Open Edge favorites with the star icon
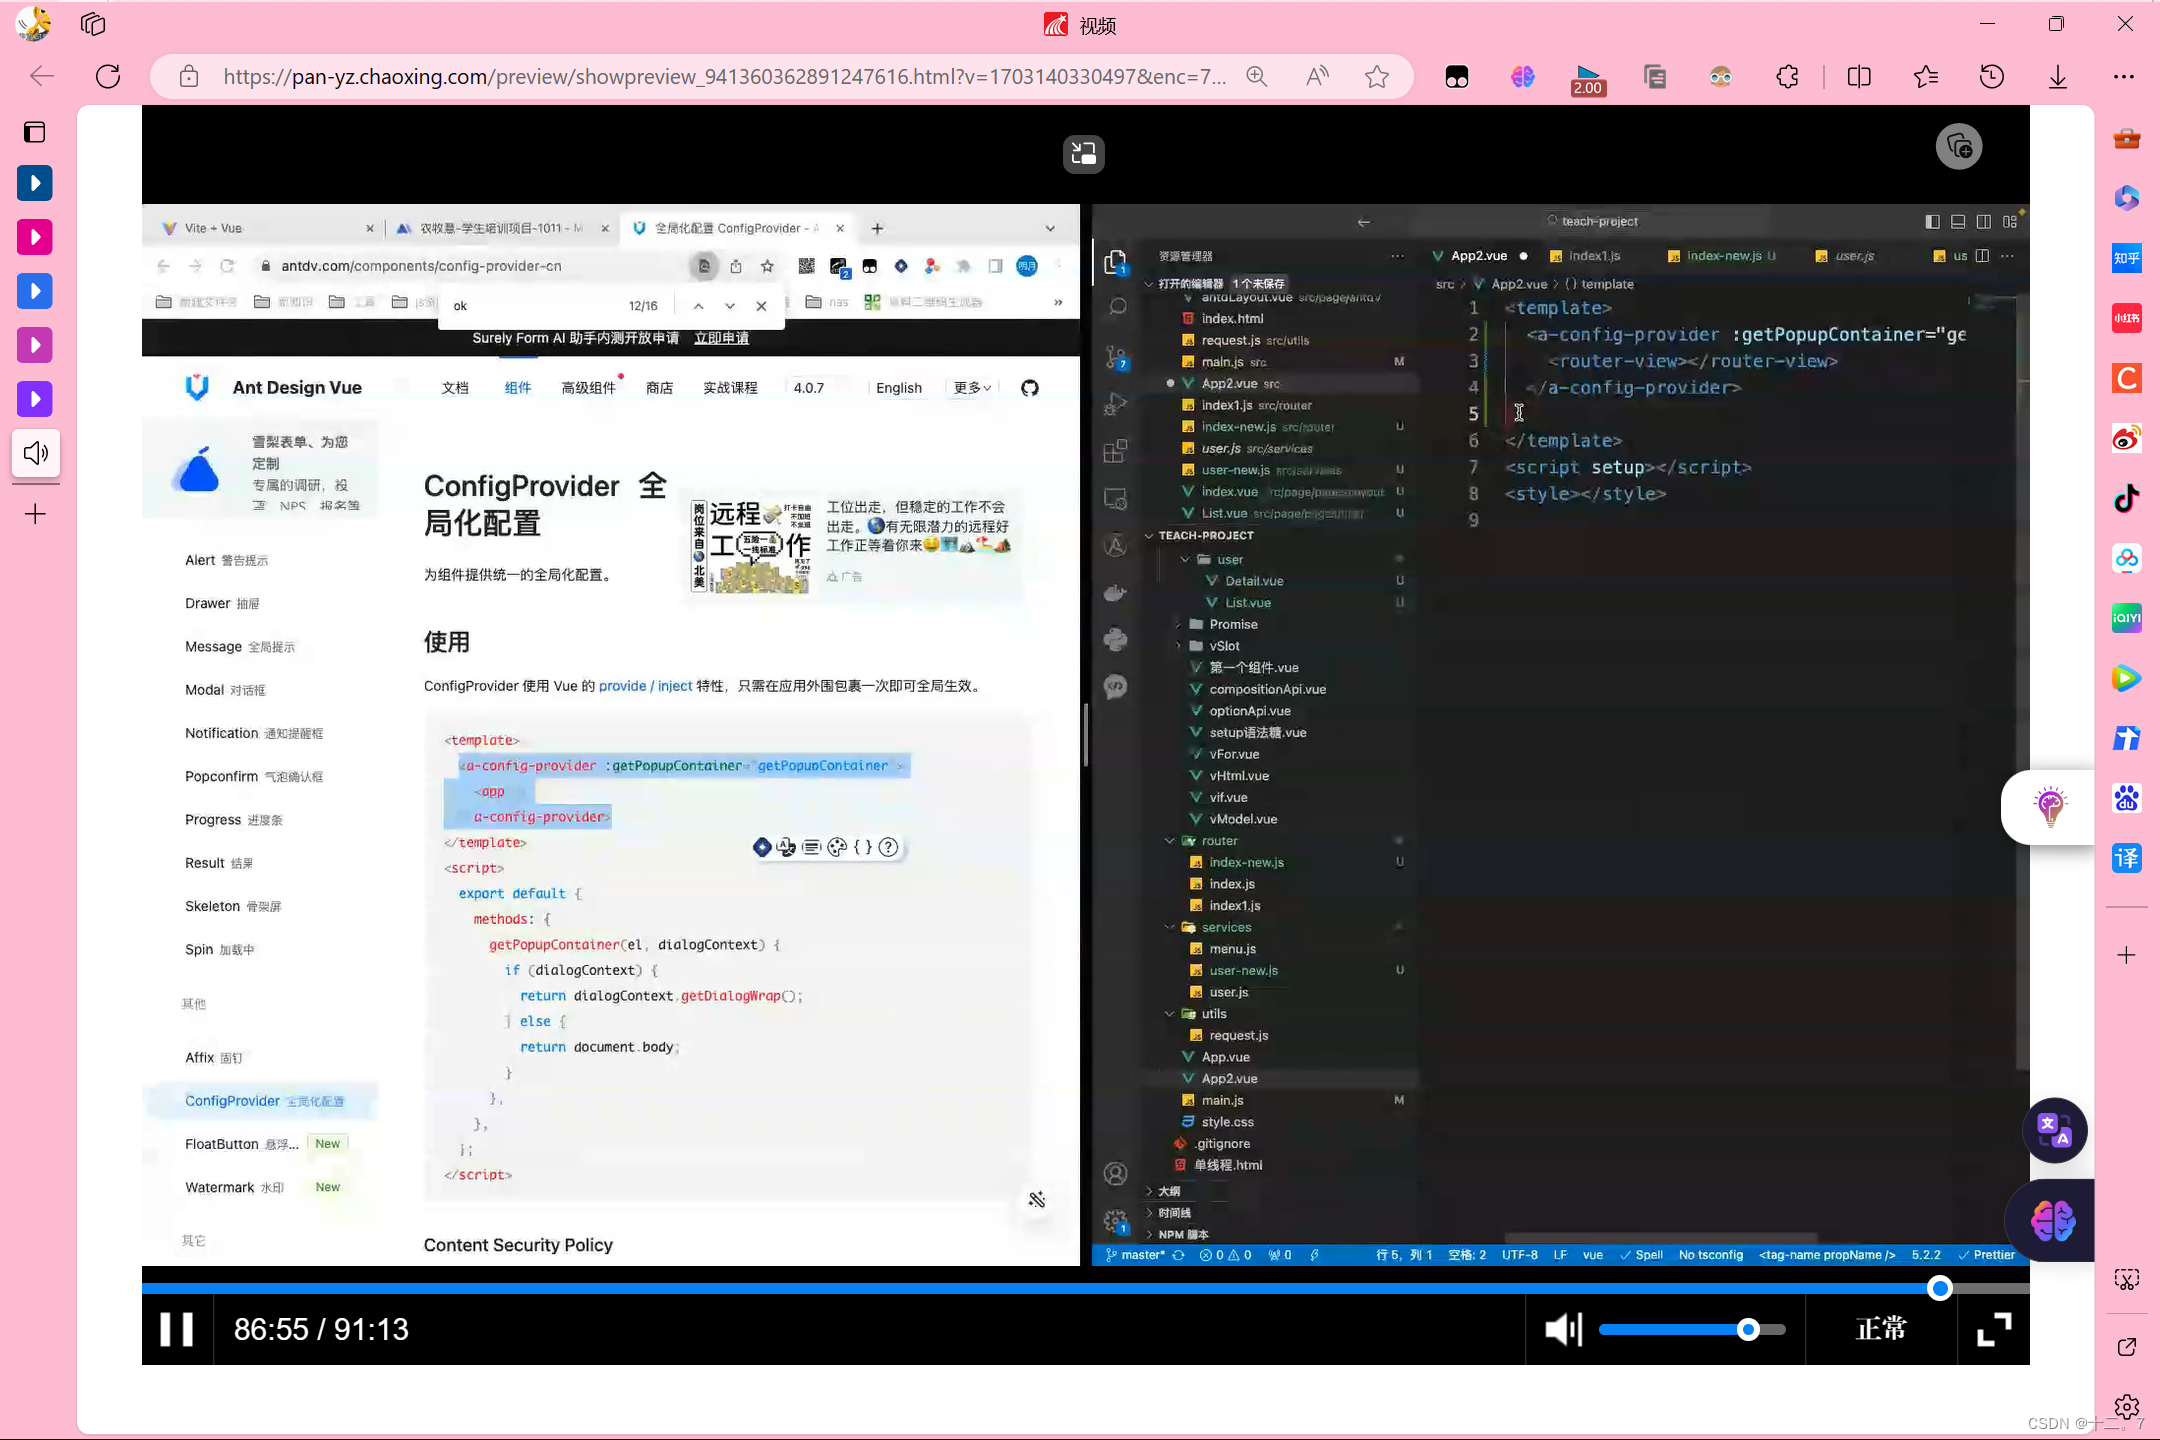This screenshot has height=1440, width=2160. 1925,76
